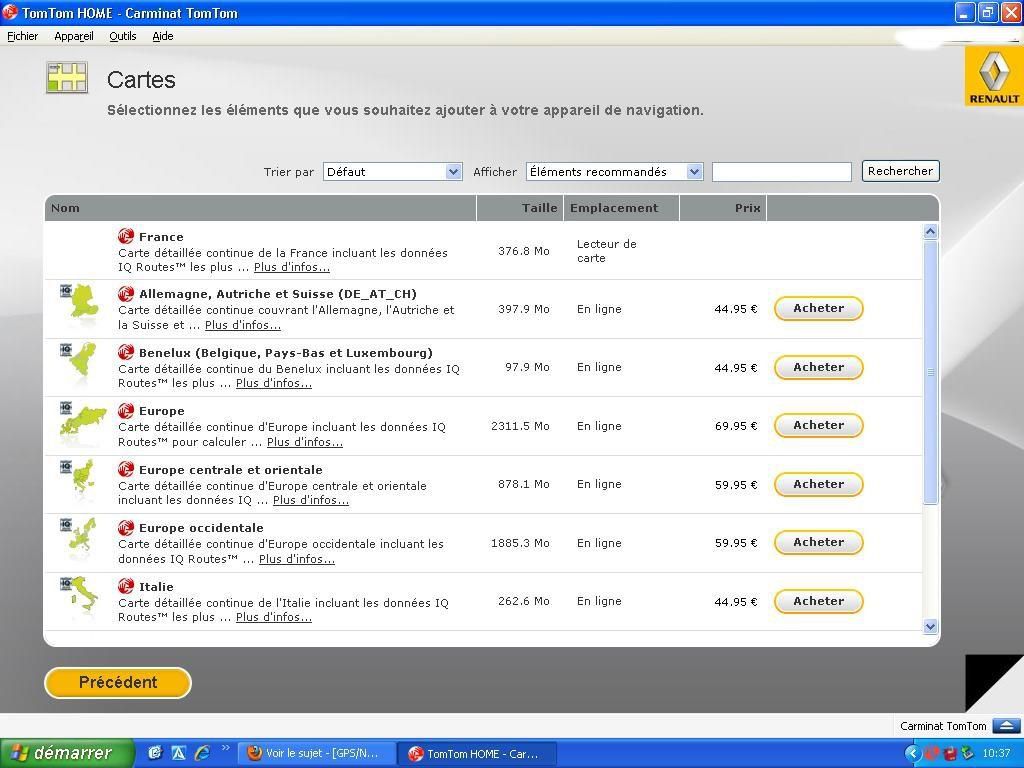
Task: Open the Afficher 'Éléments recommandés' dropdown
Action: 615,172
